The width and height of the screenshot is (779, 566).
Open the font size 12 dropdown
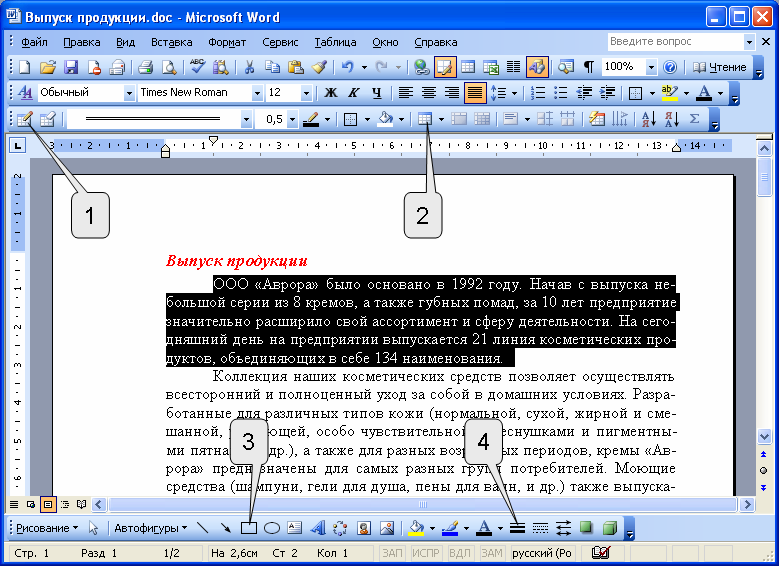[307, 93]
